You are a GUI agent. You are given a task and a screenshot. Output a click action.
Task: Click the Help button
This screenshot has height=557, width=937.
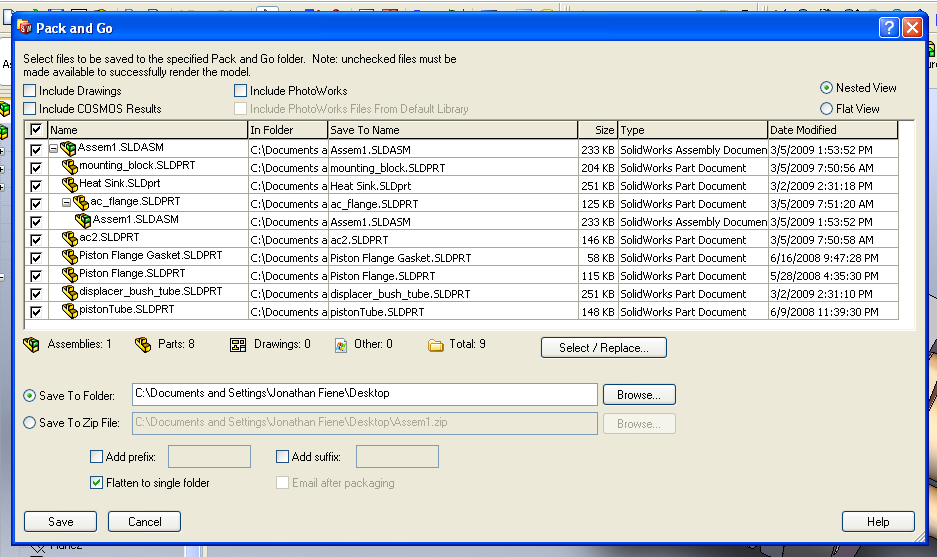pyautogui.click(x=878, y=522)
